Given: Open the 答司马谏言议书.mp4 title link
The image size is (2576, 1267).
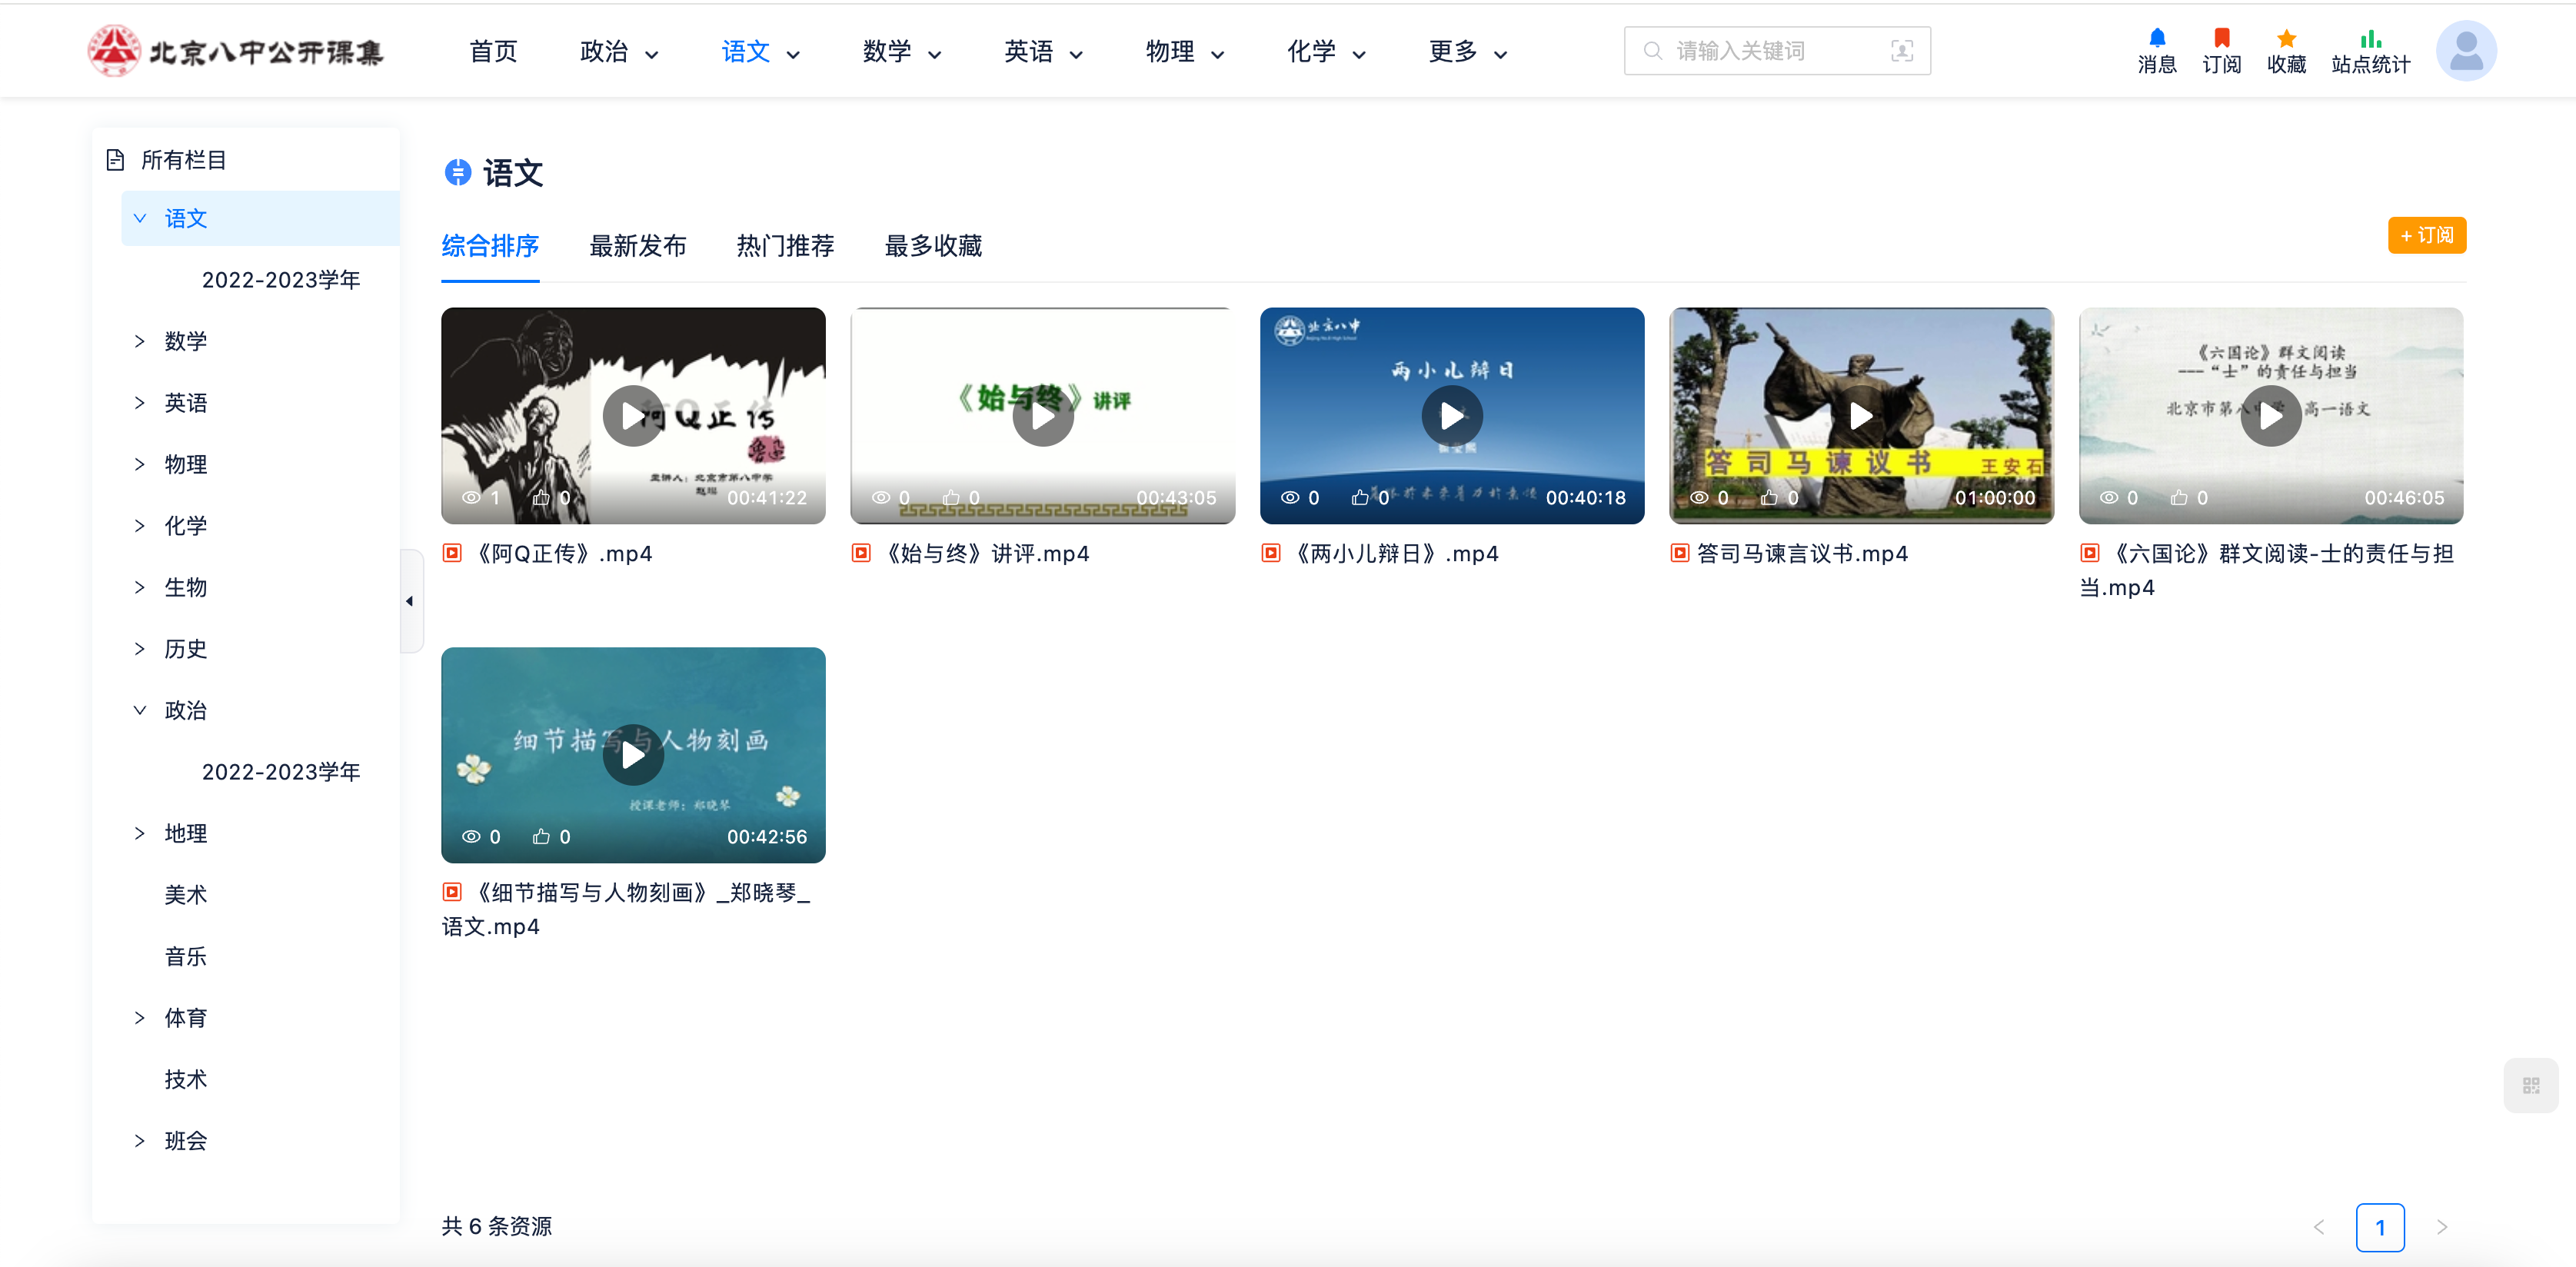Looking at the screenshot, I should point(1802,553).
